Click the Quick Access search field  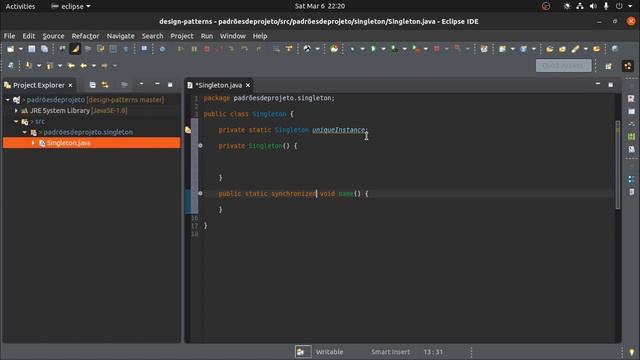(563, 65)
